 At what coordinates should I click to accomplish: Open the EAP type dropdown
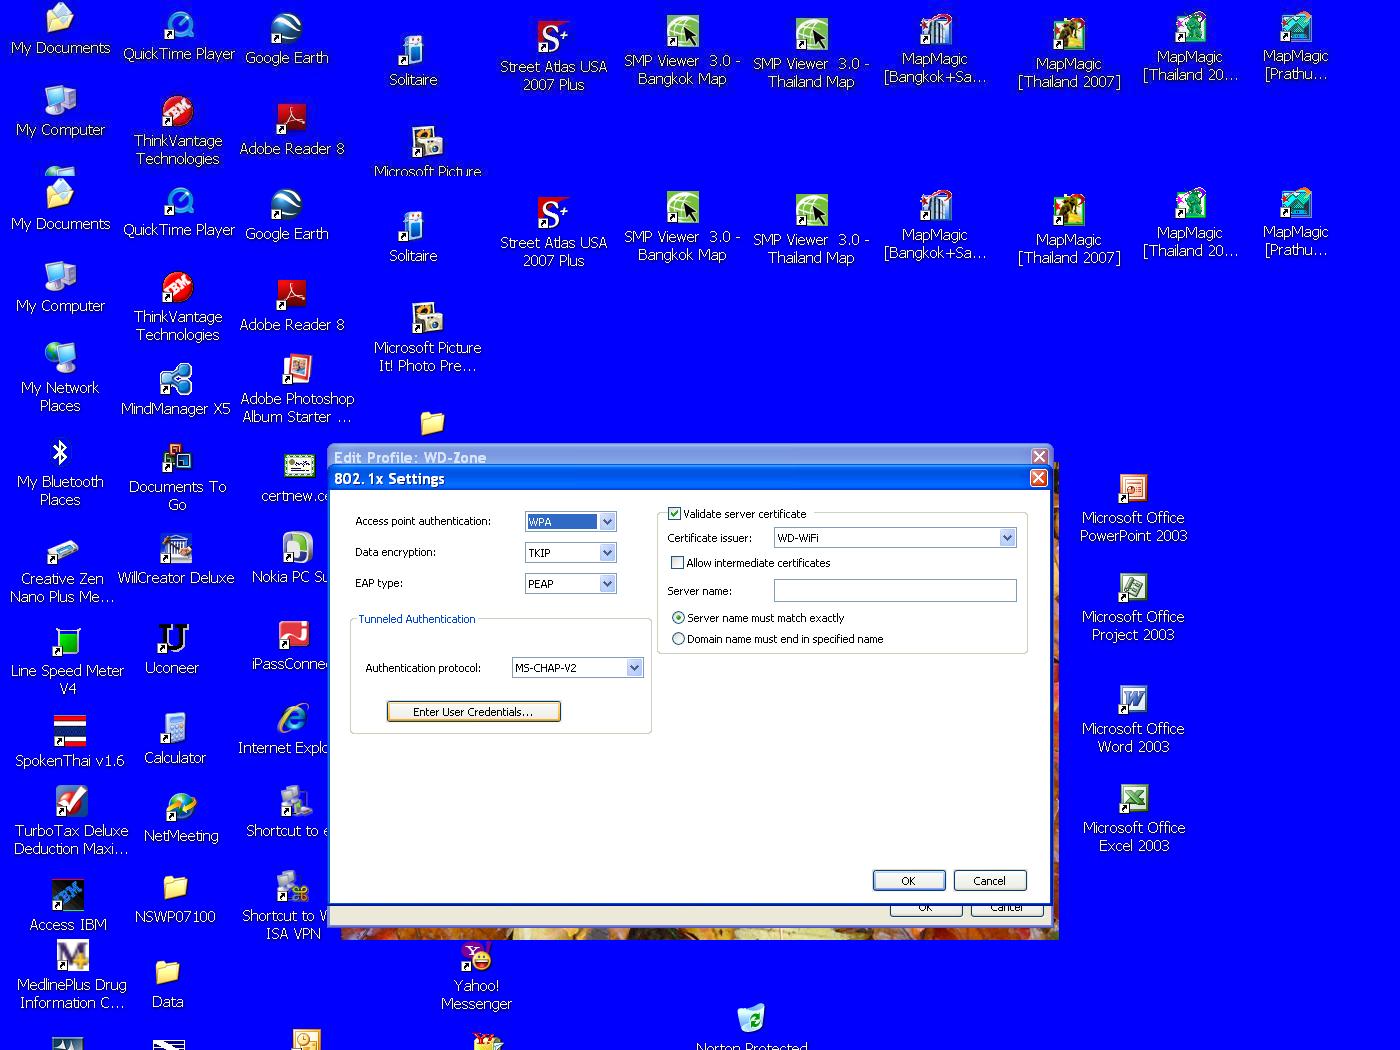[607, 584]
